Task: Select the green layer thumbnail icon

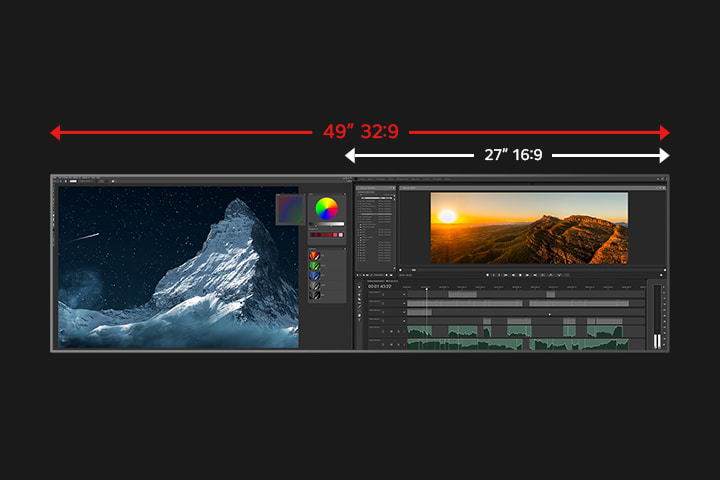Action: pos(314,266)
